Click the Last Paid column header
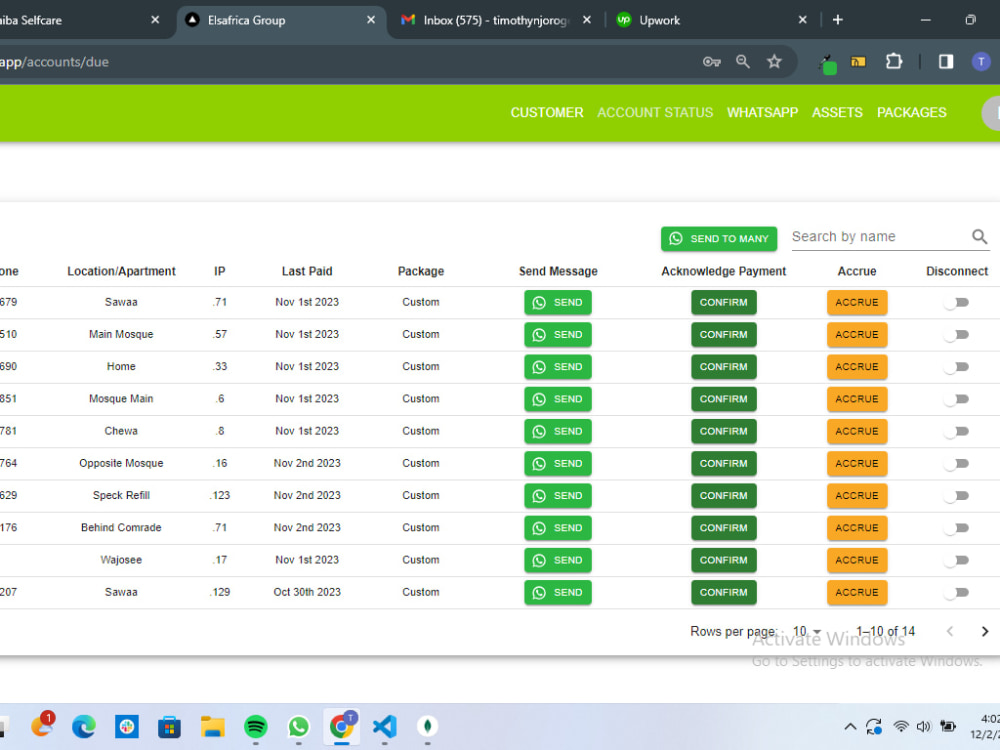 pos(307,271)
